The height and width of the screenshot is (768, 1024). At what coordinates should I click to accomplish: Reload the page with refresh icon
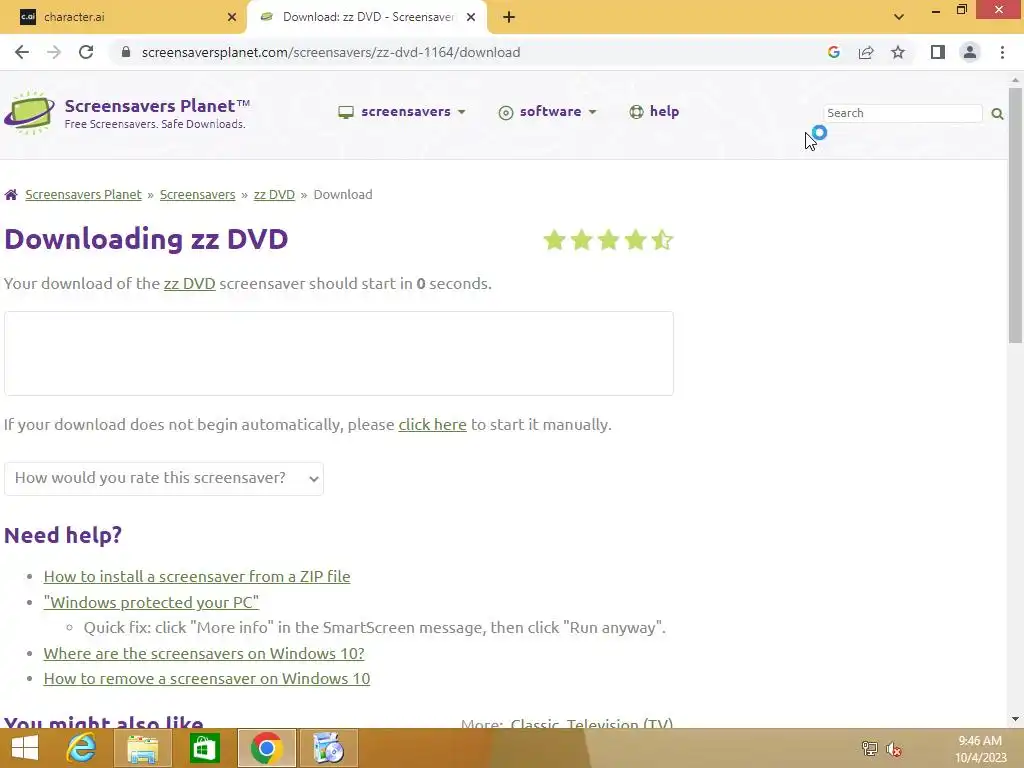point(86,52)
